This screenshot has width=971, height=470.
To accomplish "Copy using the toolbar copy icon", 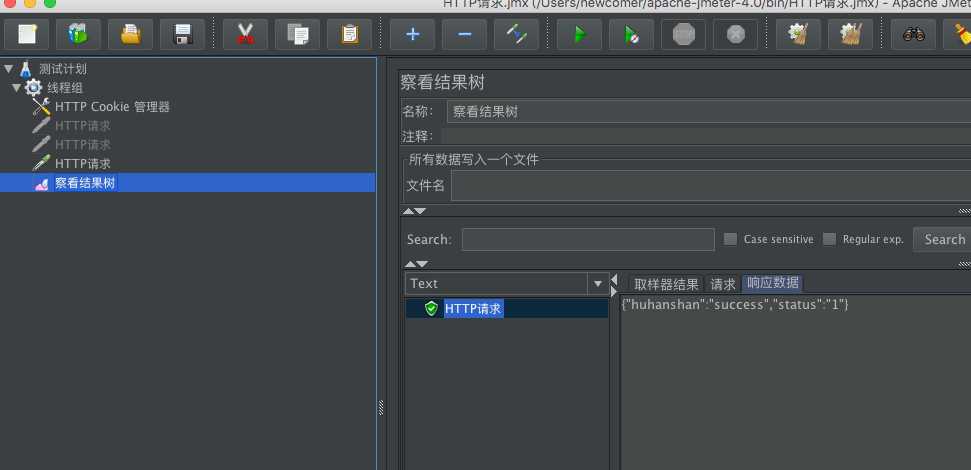I will 297,34.
